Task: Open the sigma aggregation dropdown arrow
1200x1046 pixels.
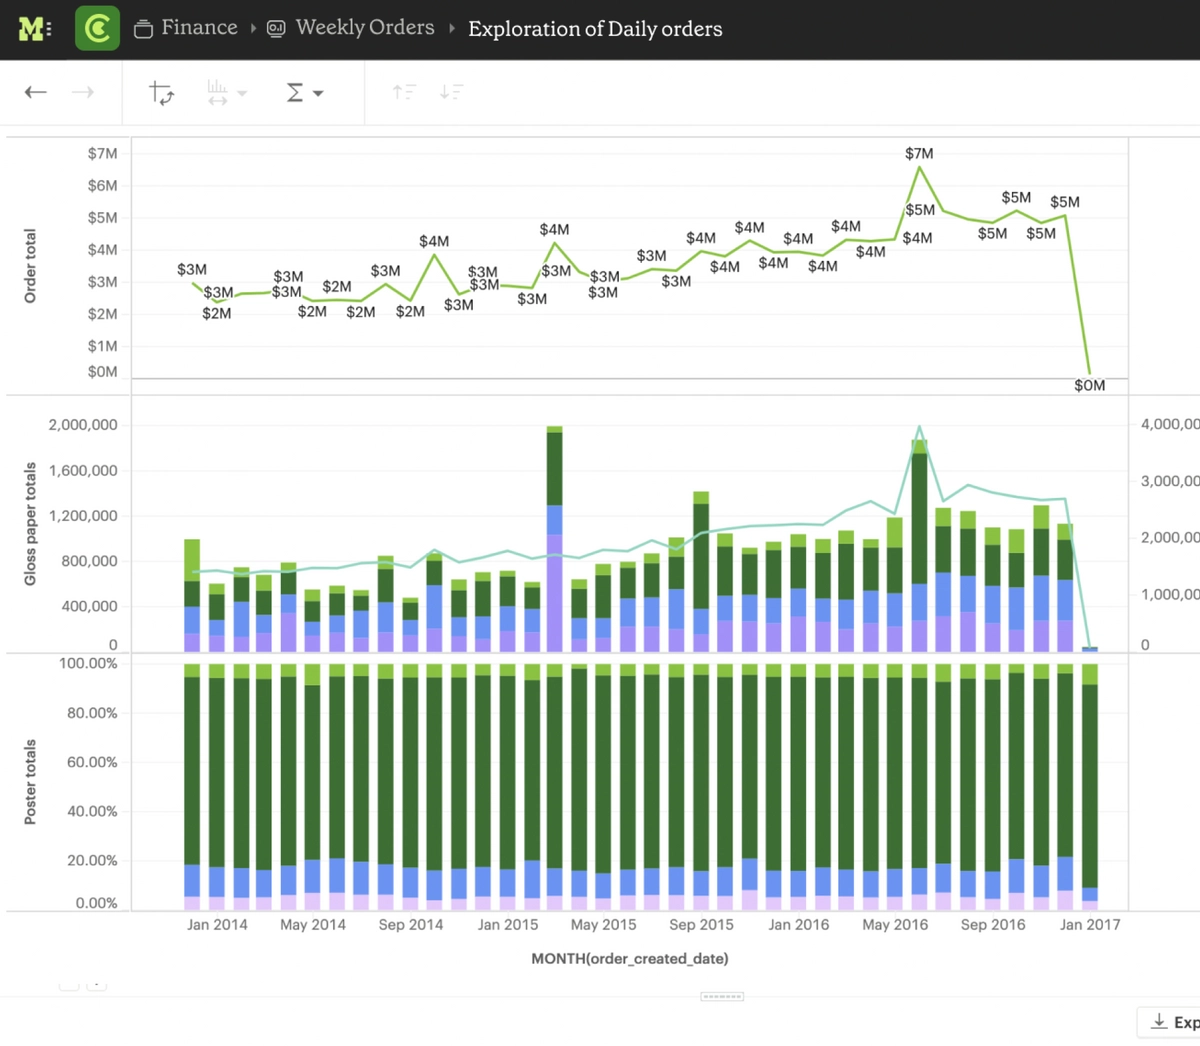Action: pos(317,92)
